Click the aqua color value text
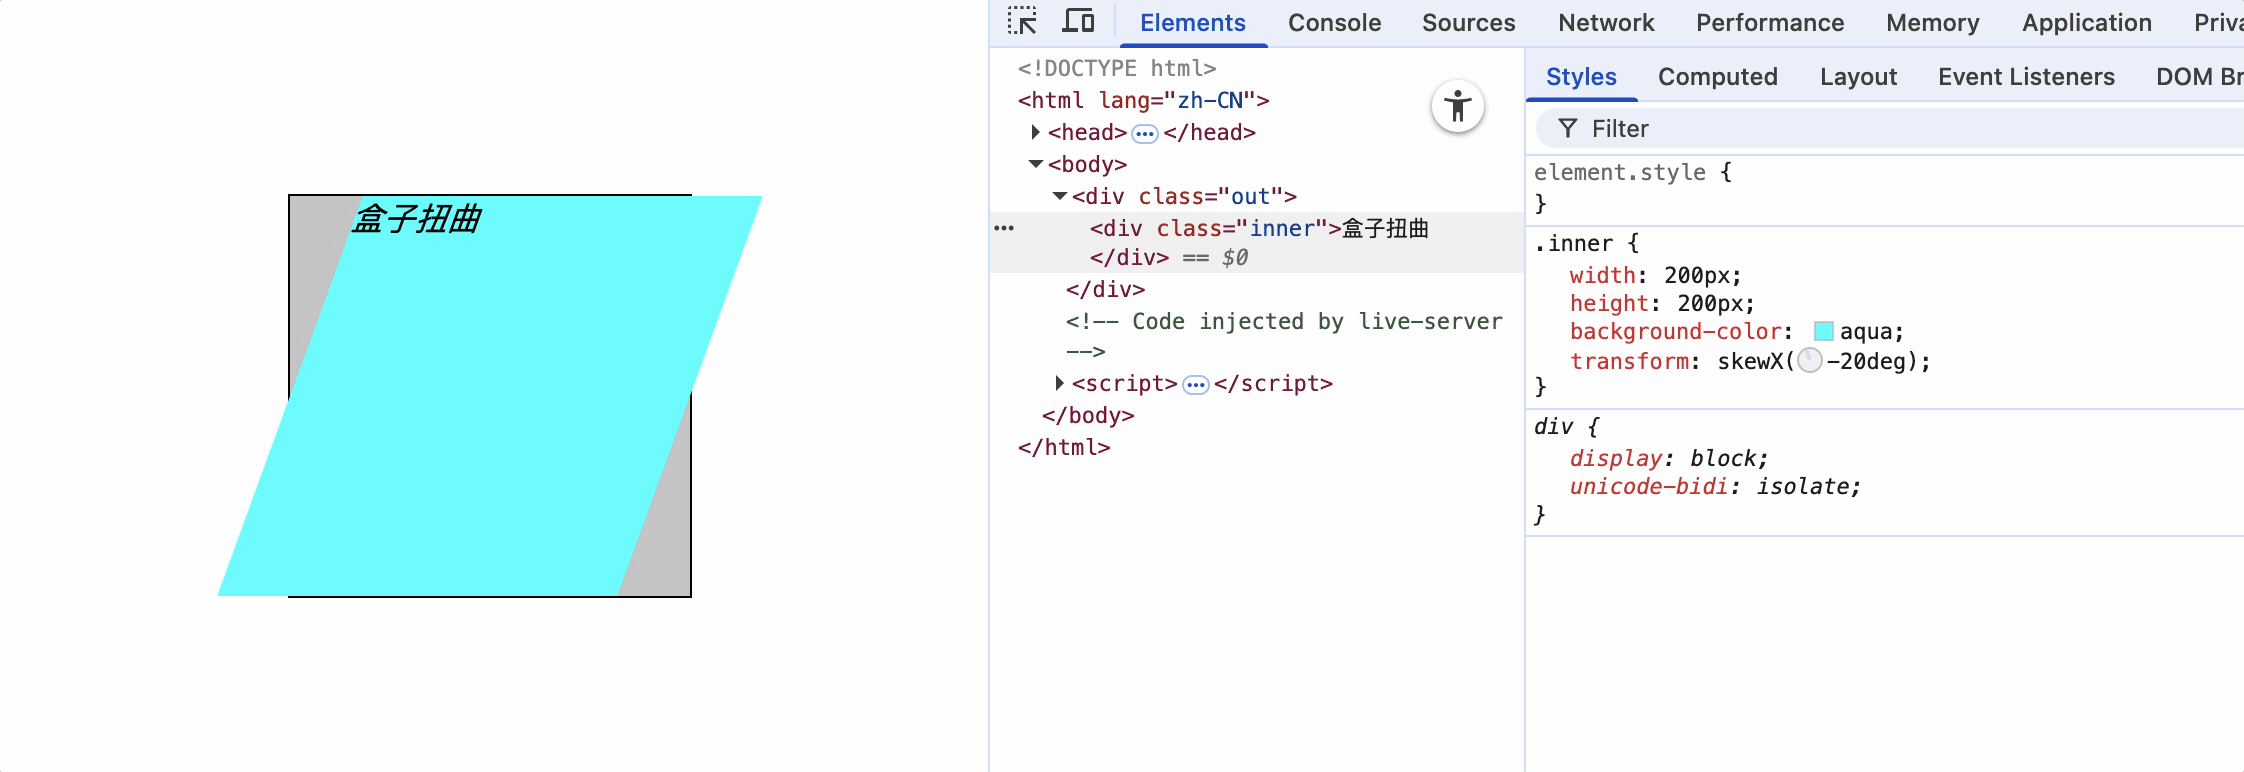 click(1866, 331)
